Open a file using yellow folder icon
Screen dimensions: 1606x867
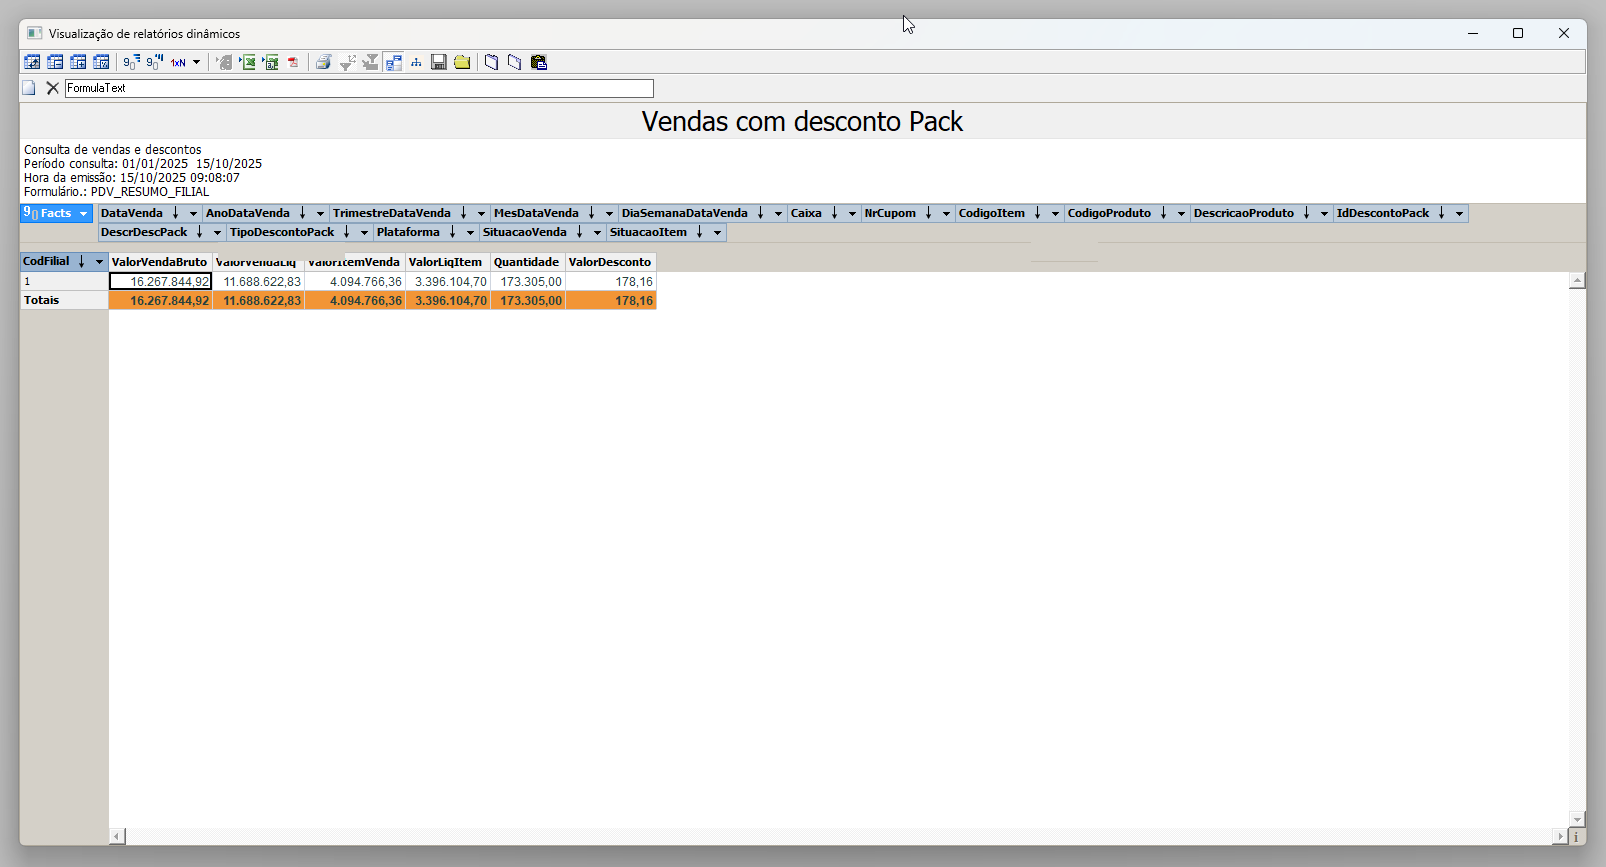[x=462, y=62]
